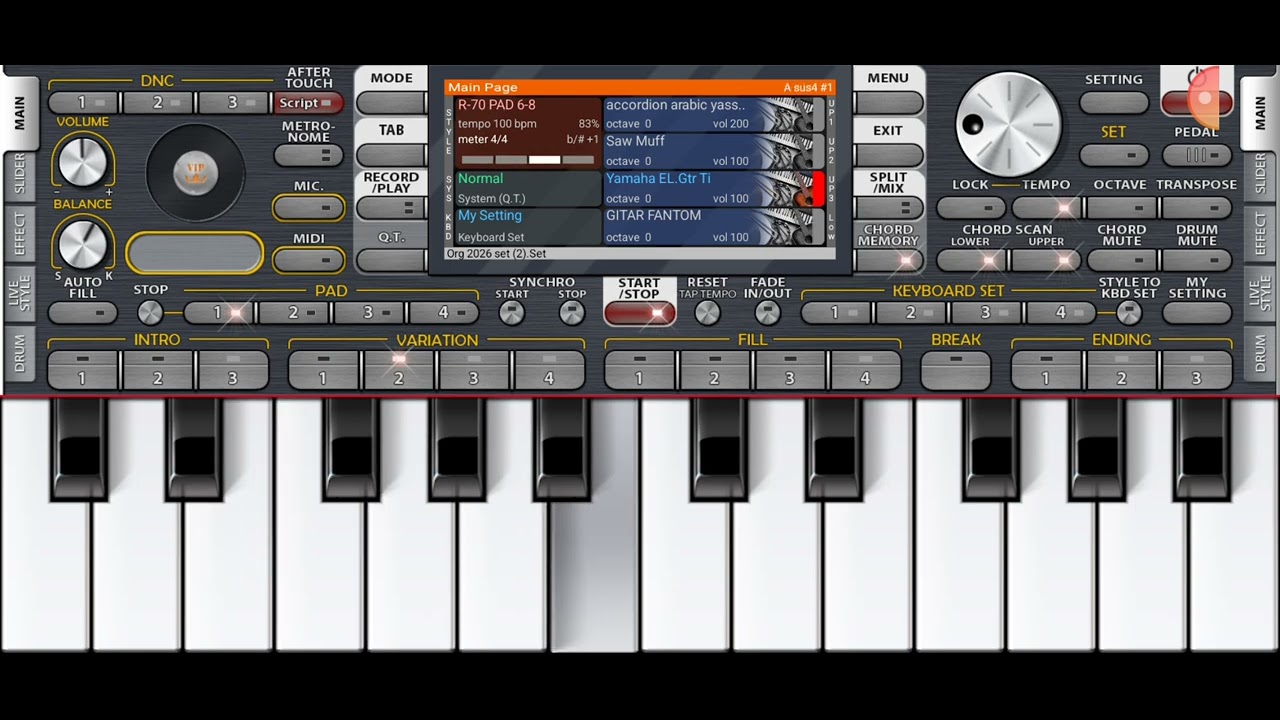Toggle the Metronome button
The image size is (1280, 720).
[308, 155]
